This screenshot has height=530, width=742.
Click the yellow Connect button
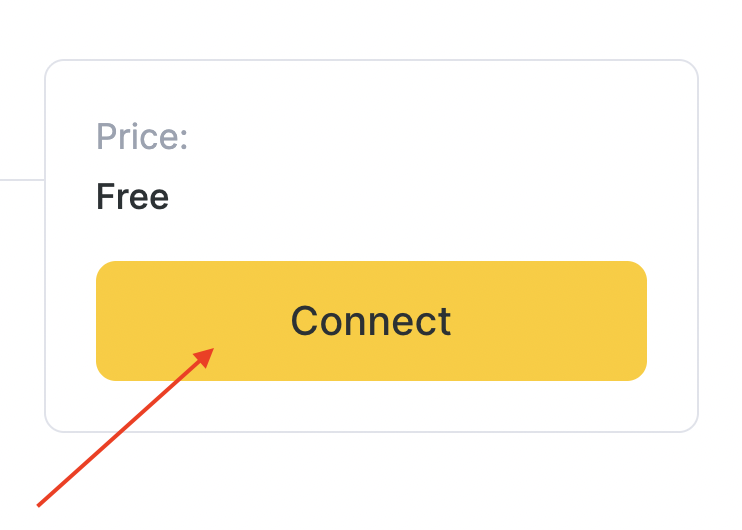click(x=371, y=321)
